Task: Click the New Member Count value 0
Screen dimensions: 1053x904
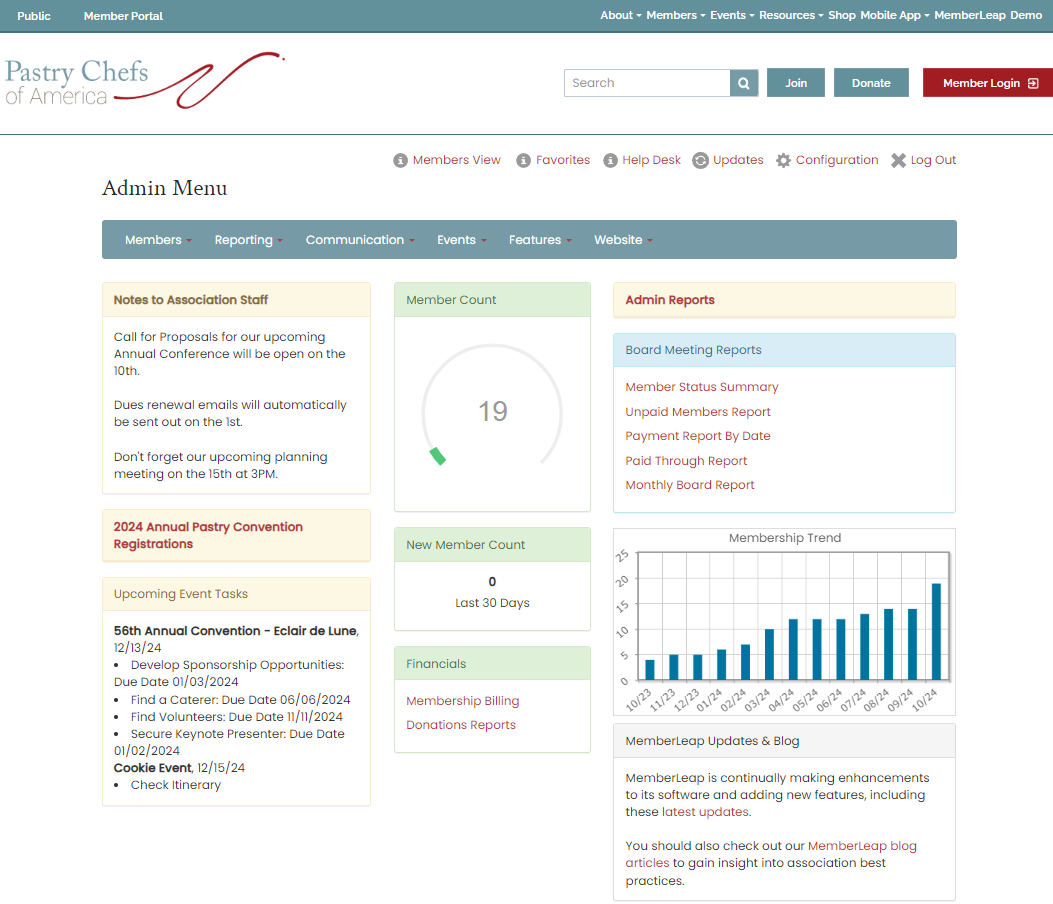Action: click(x=492, y=582)
